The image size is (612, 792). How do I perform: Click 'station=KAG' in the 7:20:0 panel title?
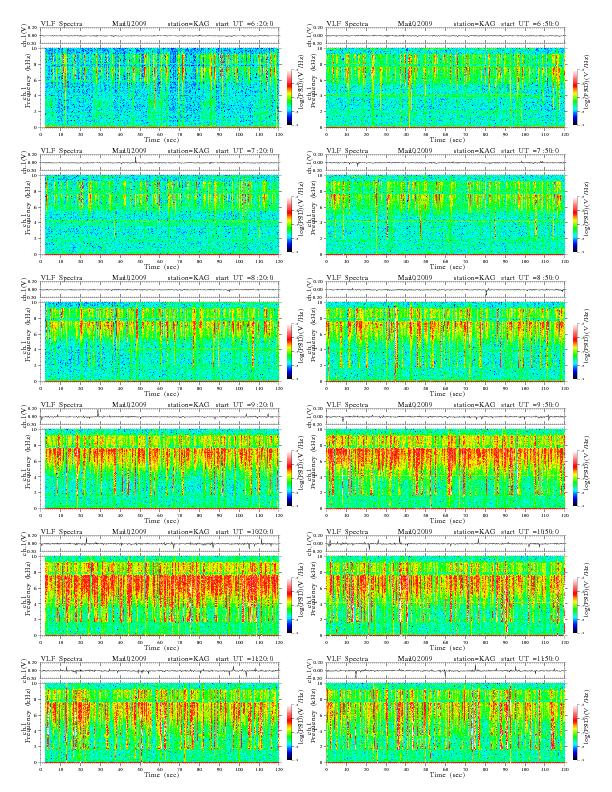click(188, 151)
